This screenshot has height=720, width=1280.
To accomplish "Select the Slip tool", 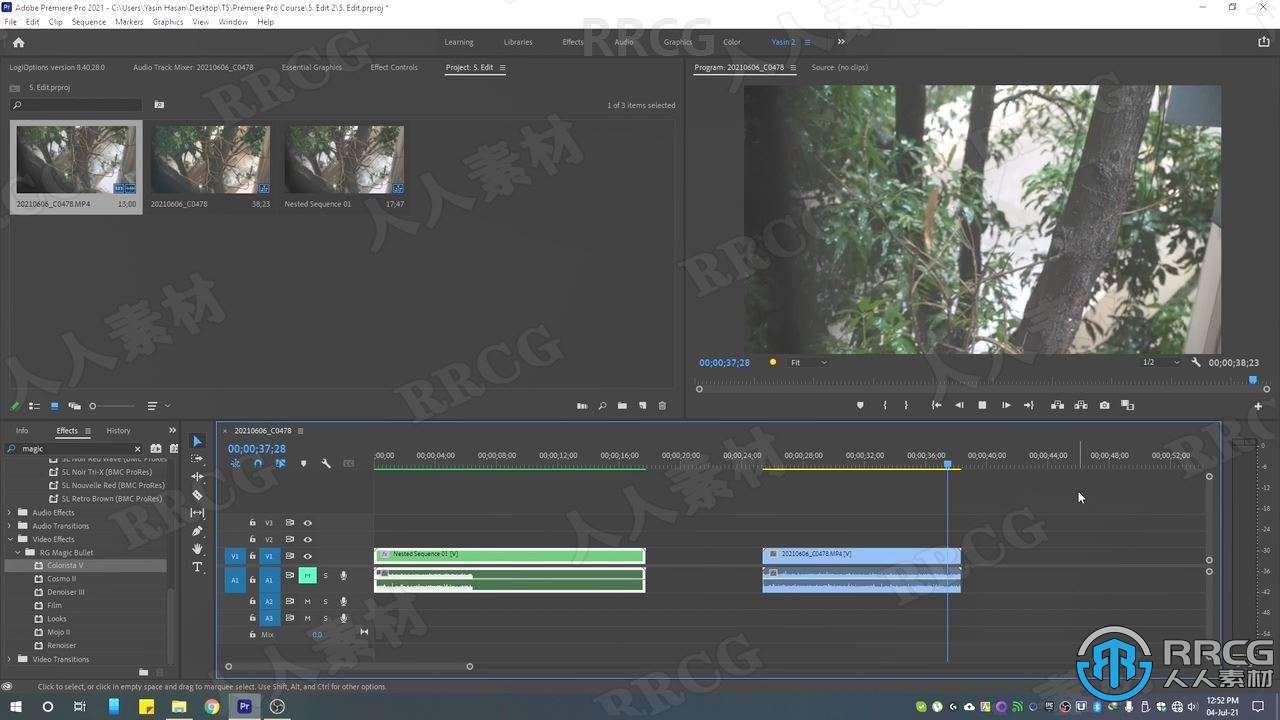I will pos(197,513).
